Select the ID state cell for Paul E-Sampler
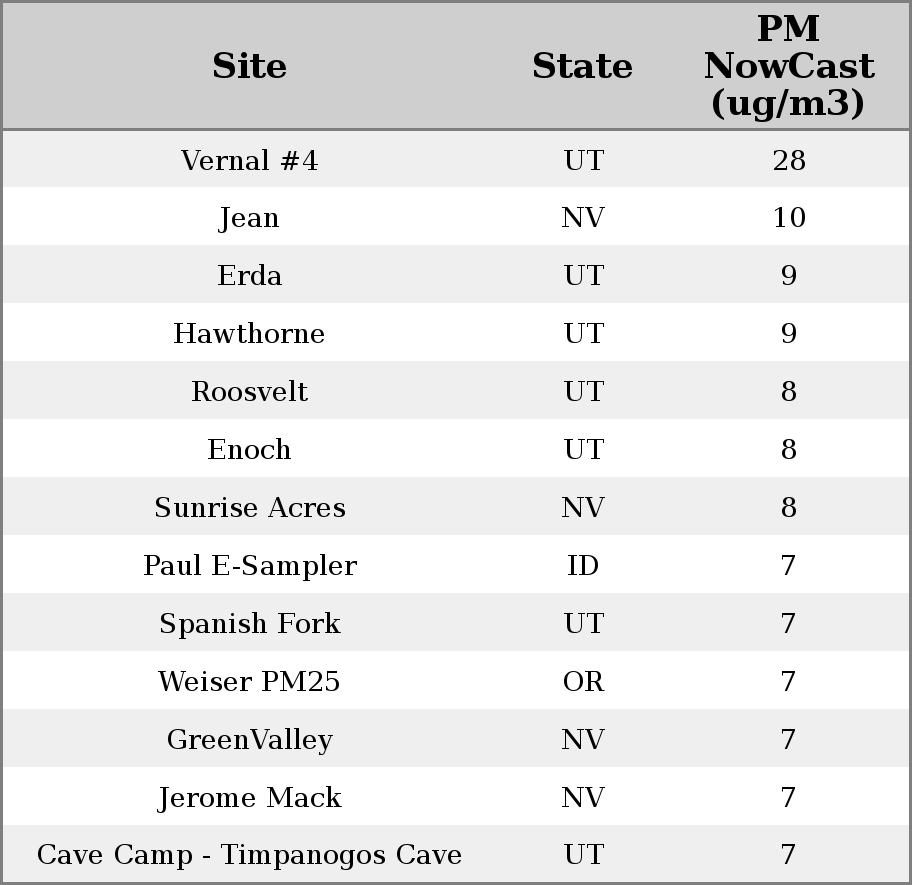The height and width of the screenshot is (885, 912). [582, 566]
